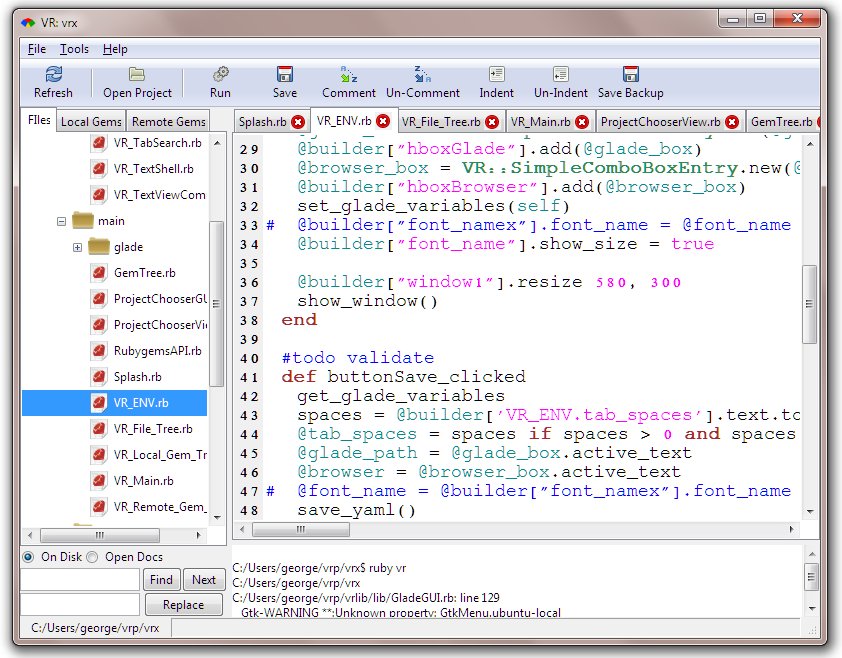842x658 pixels.
Task: Select the Open Docs radio button
Action: point(93,557)
